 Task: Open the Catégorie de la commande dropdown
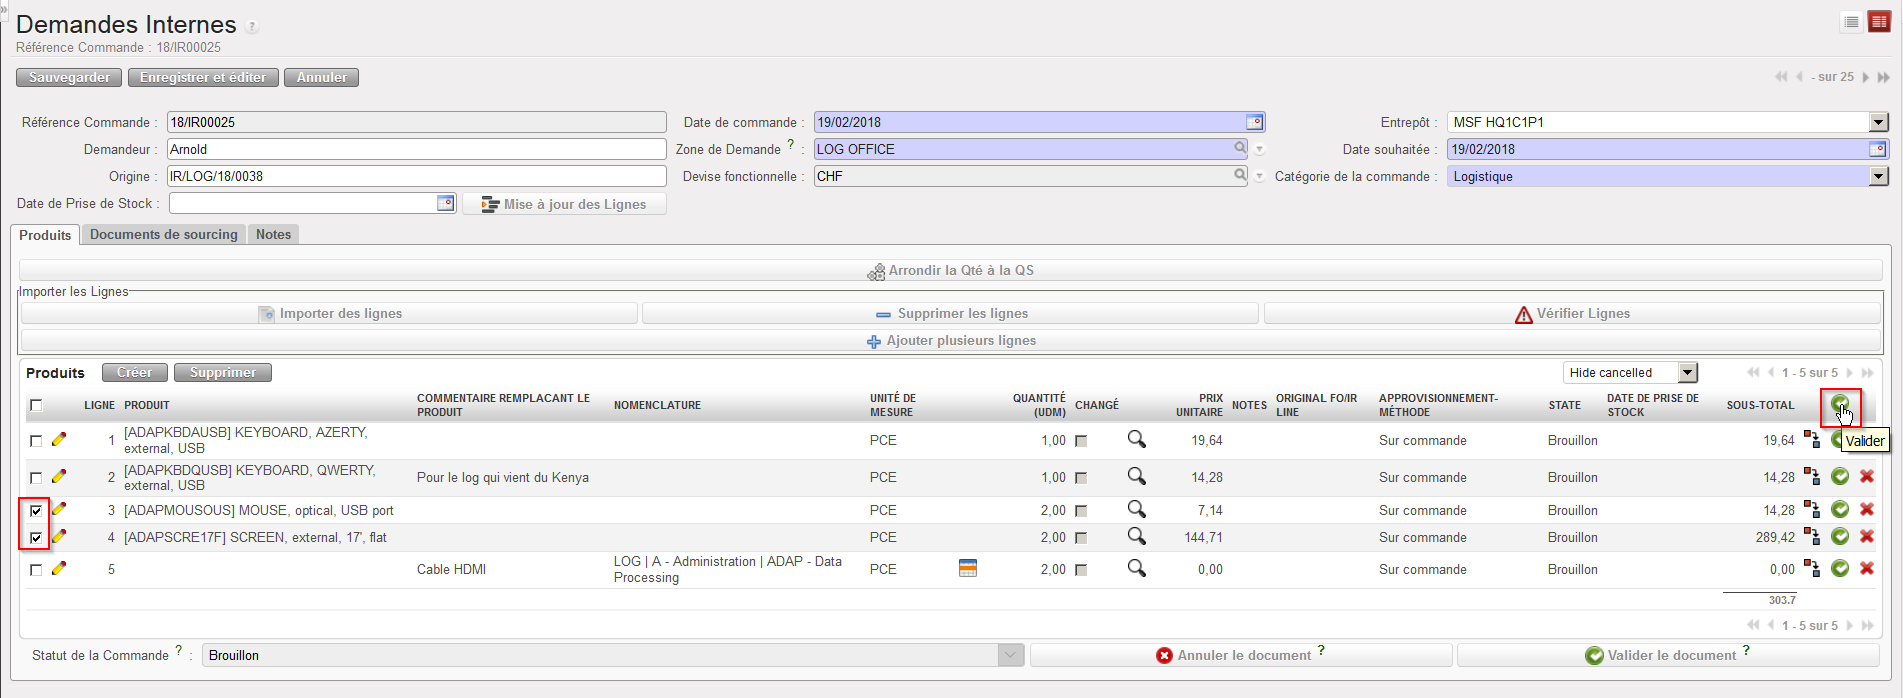[1878, 176]
